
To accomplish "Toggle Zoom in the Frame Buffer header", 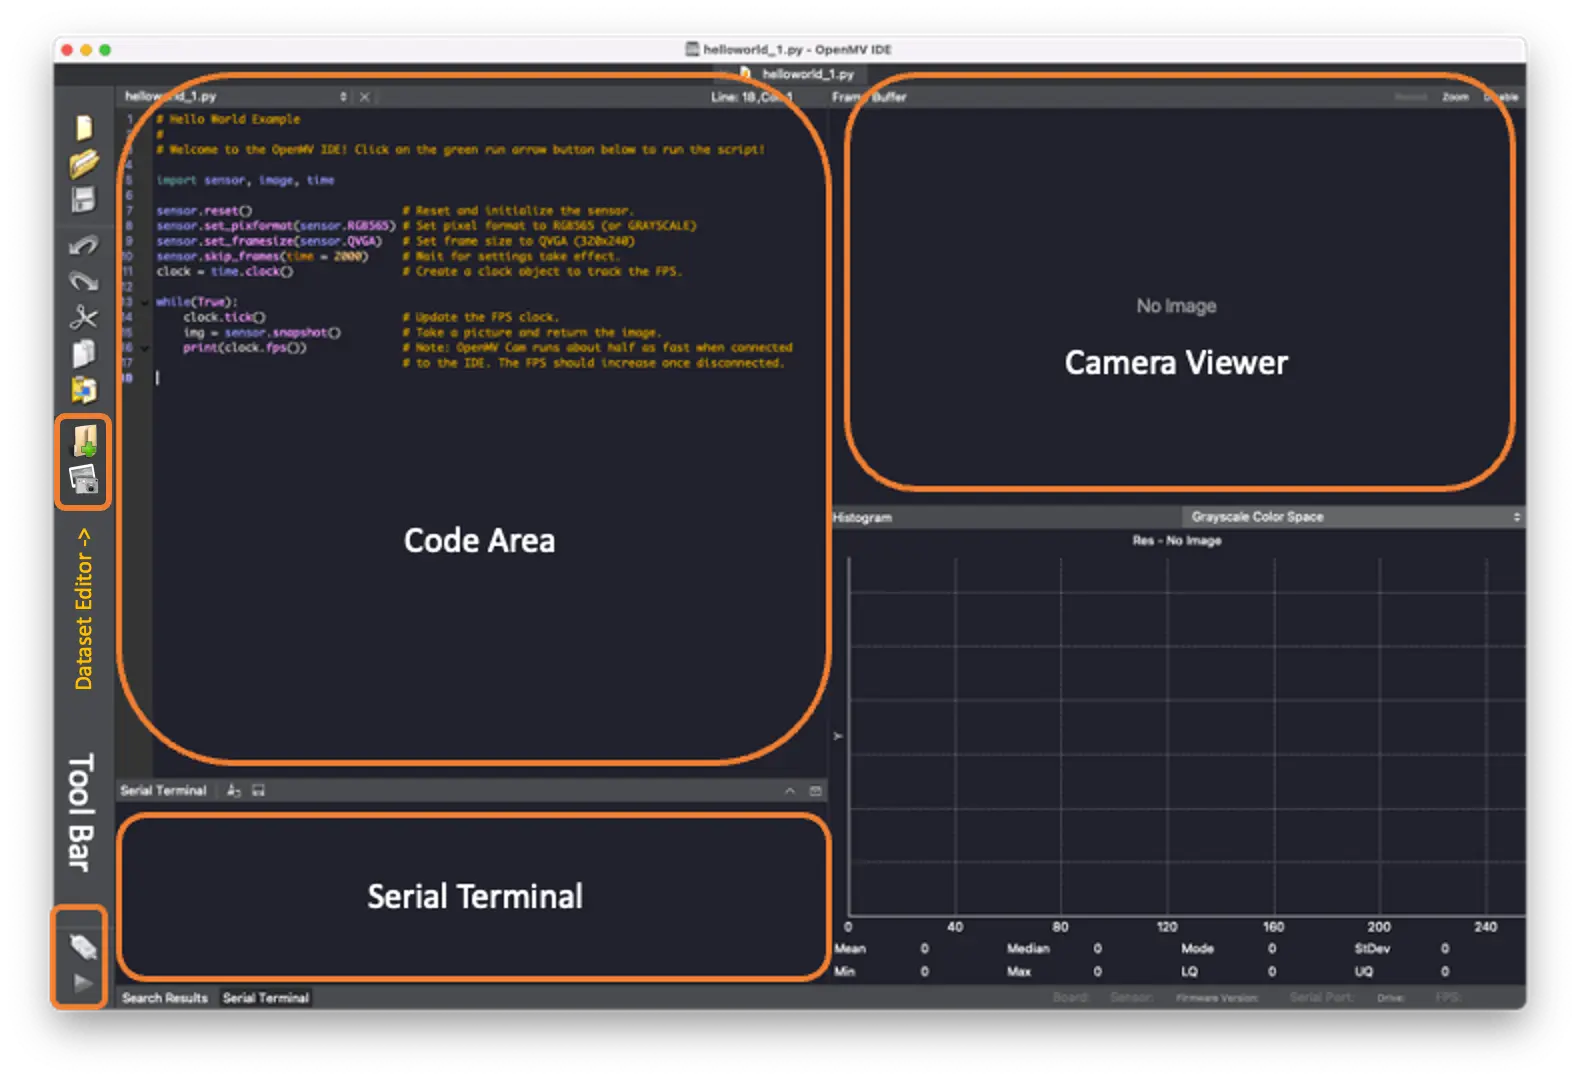I will [x=1455, y=97].
